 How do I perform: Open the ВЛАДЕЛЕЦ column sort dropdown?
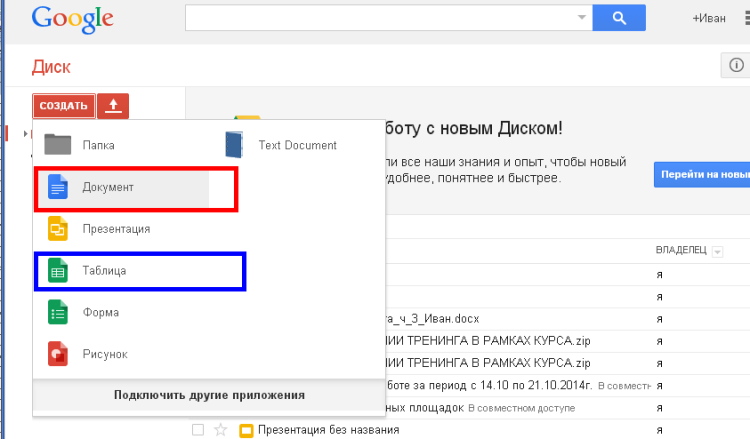717,252
